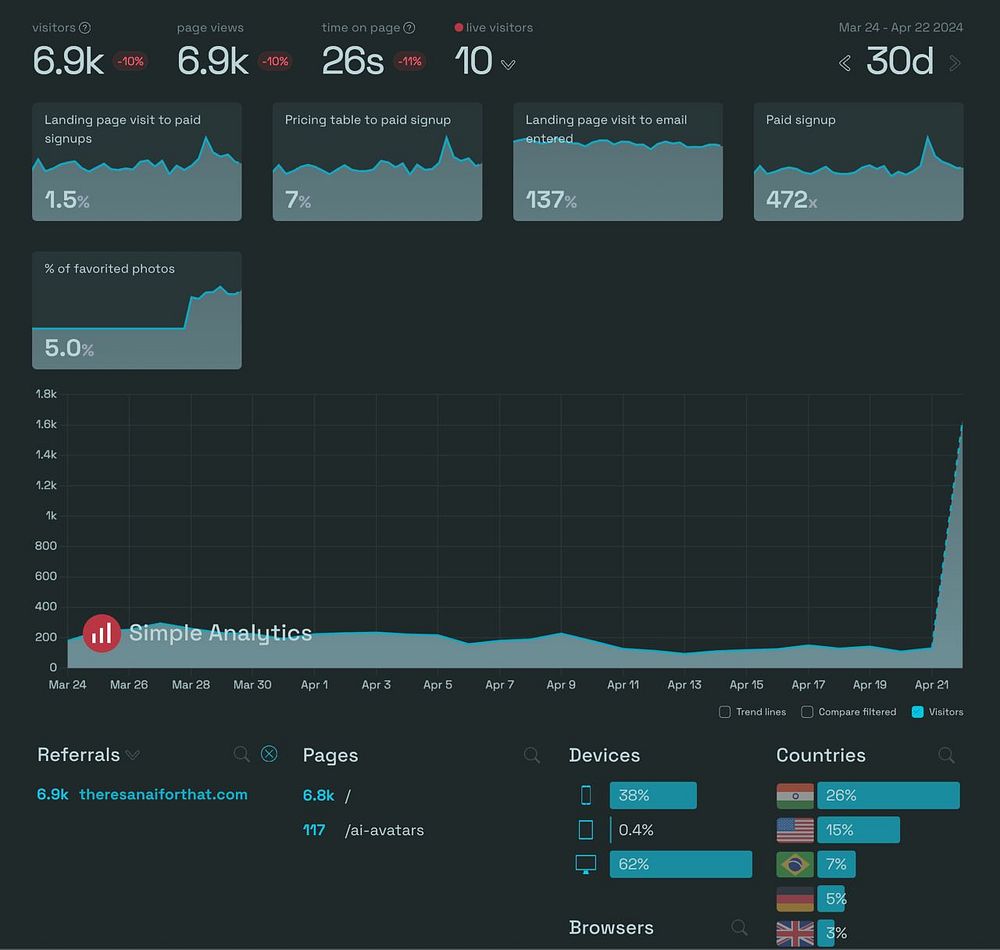This screenshot has width=1000, height=950.
Task: Click the mobile phone device icon
Action: click(x=585, y=795)
